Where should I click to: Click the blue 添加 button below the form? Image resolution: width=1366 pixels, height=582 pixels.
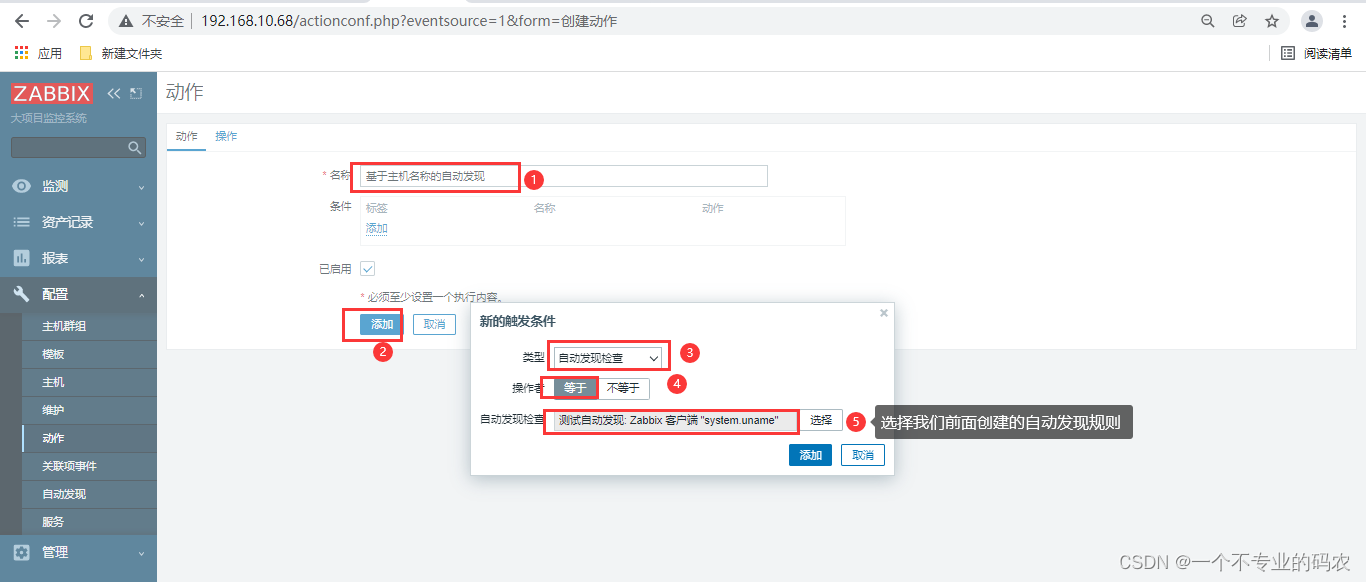click(382, 324)
